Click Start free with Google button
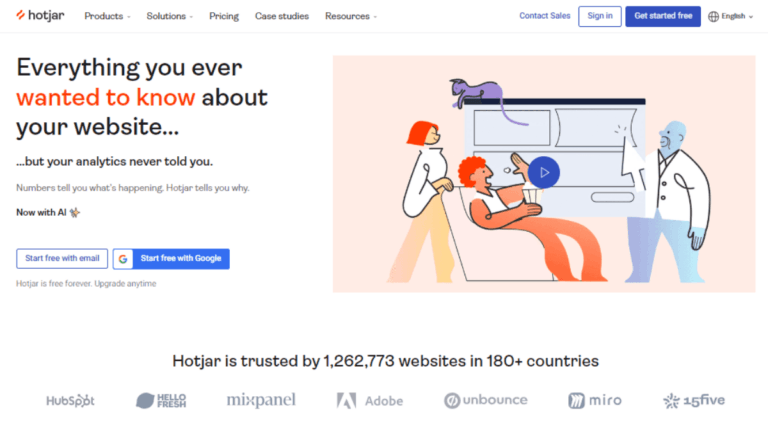768x434 pixels. pos(171,259)
